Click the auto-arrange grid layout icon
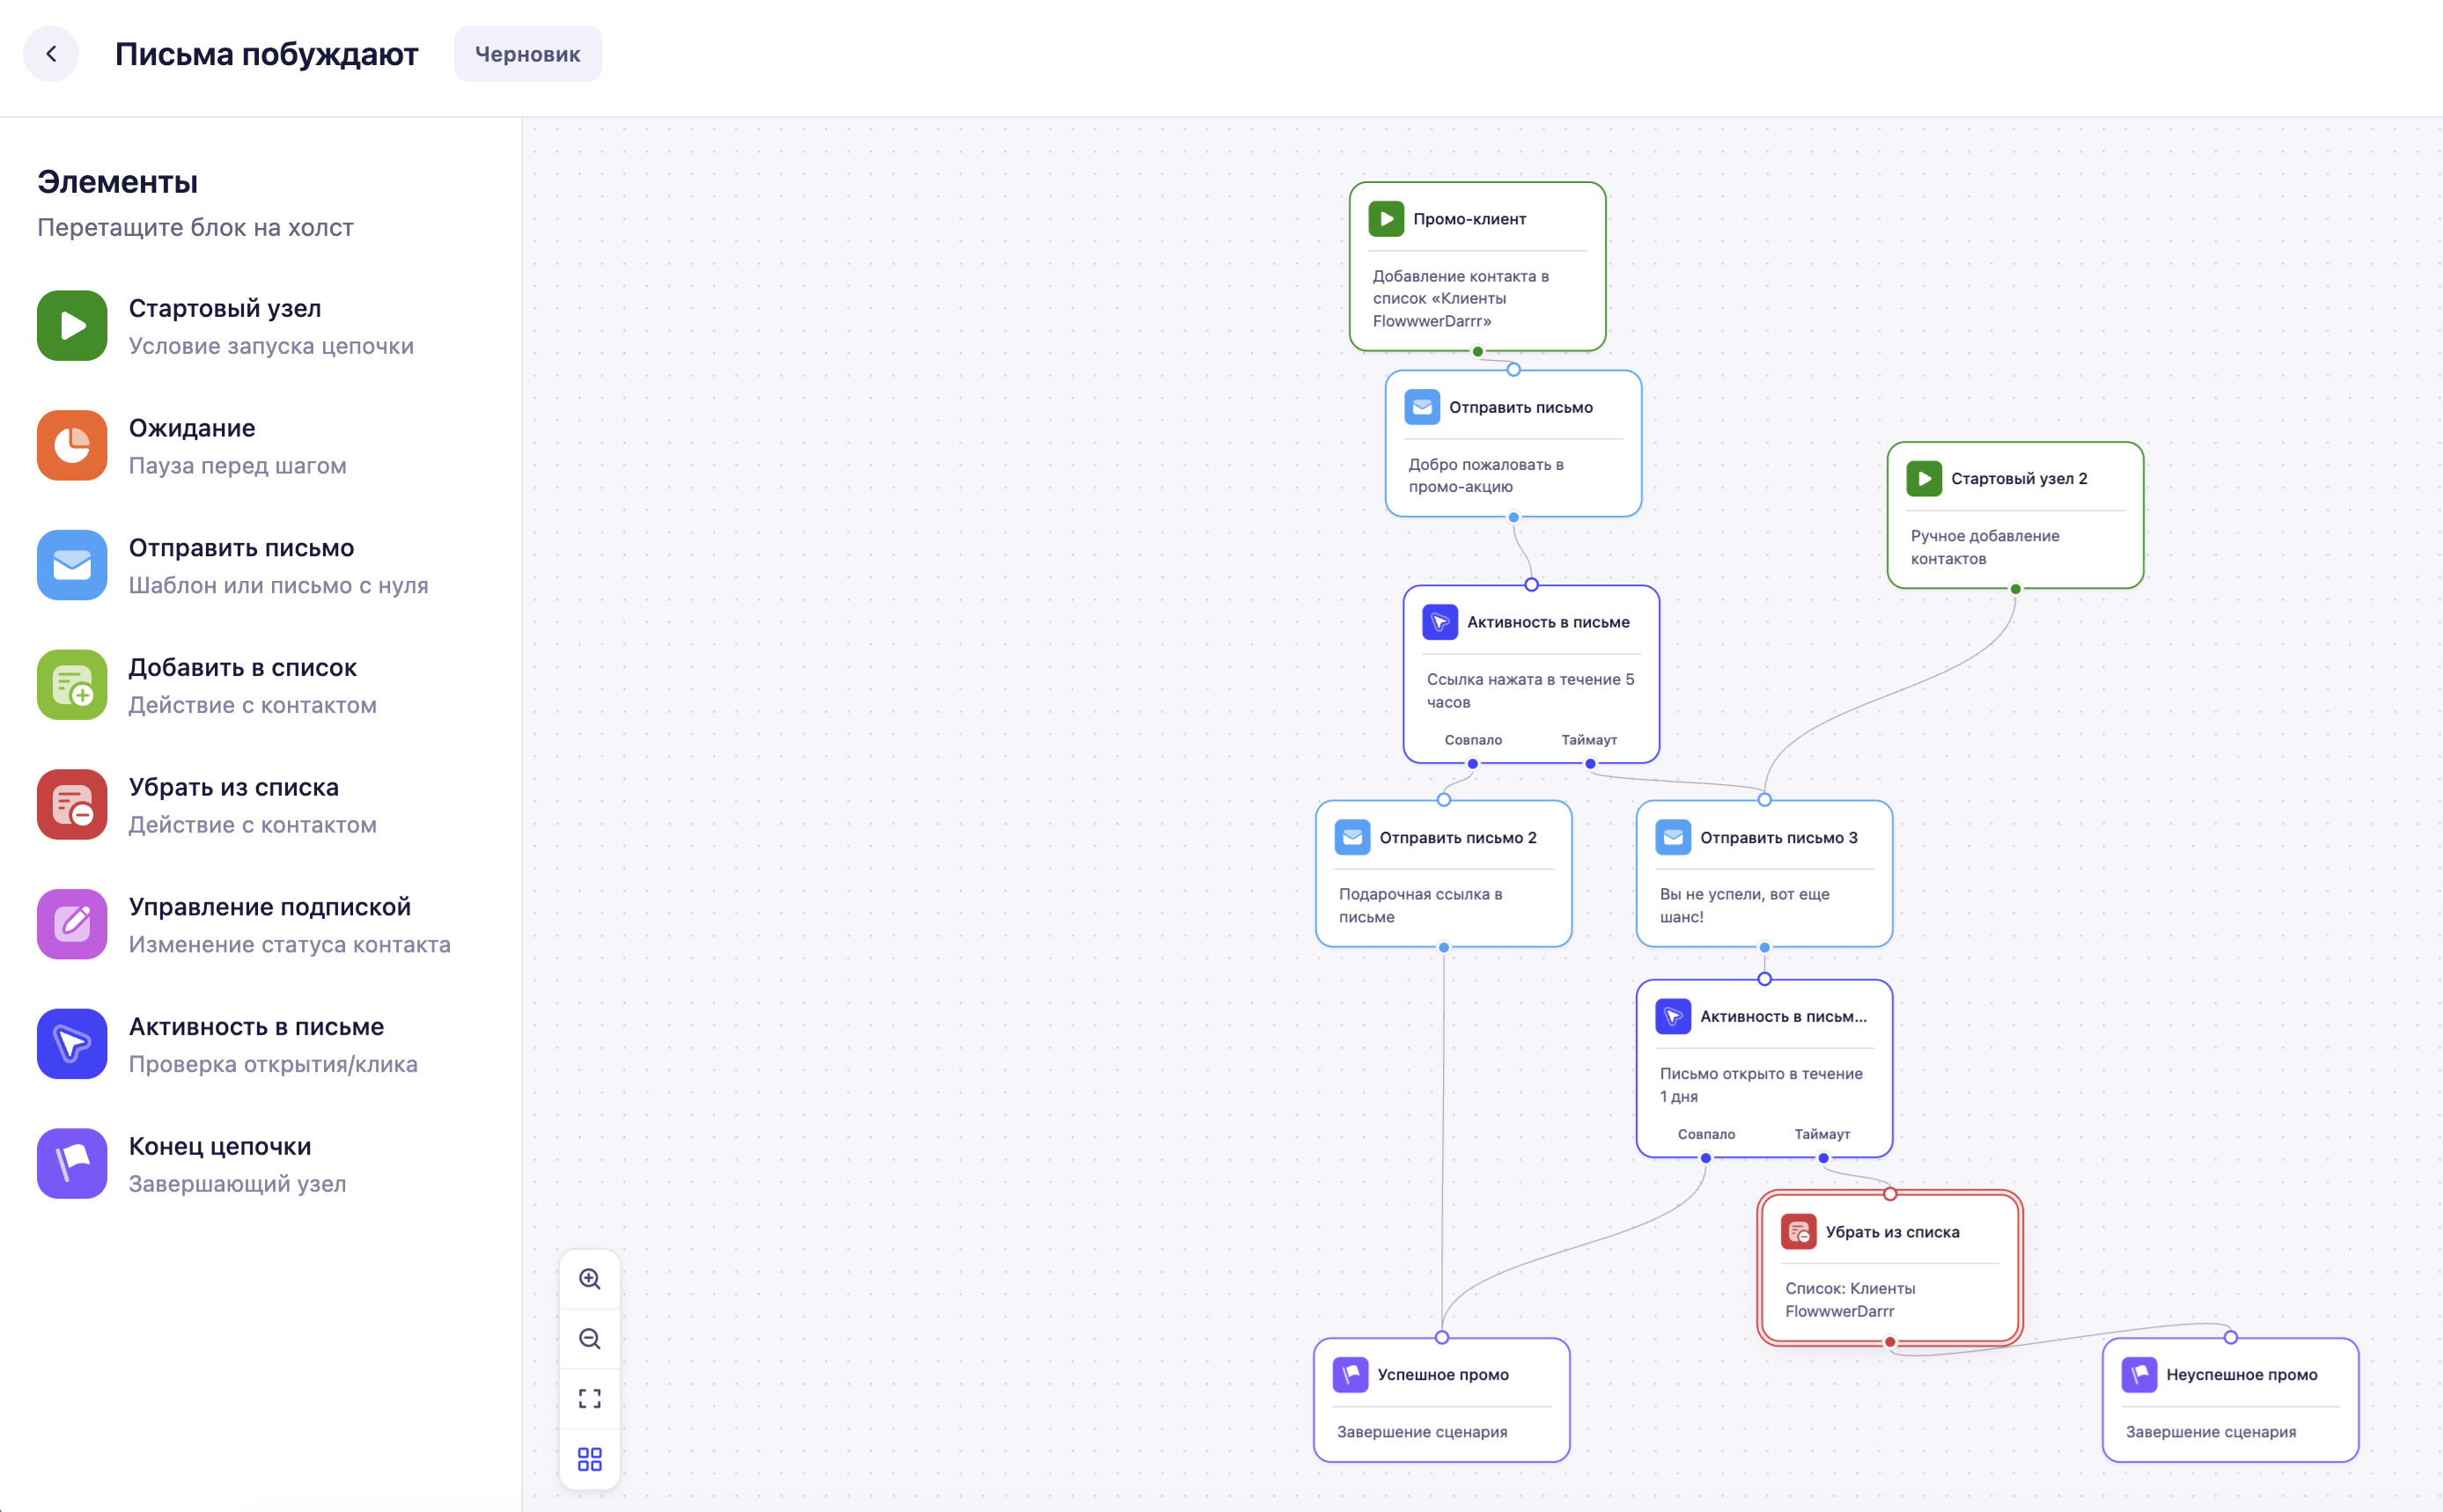Screen dimensions: 2443x1512 pos(590,1459)
